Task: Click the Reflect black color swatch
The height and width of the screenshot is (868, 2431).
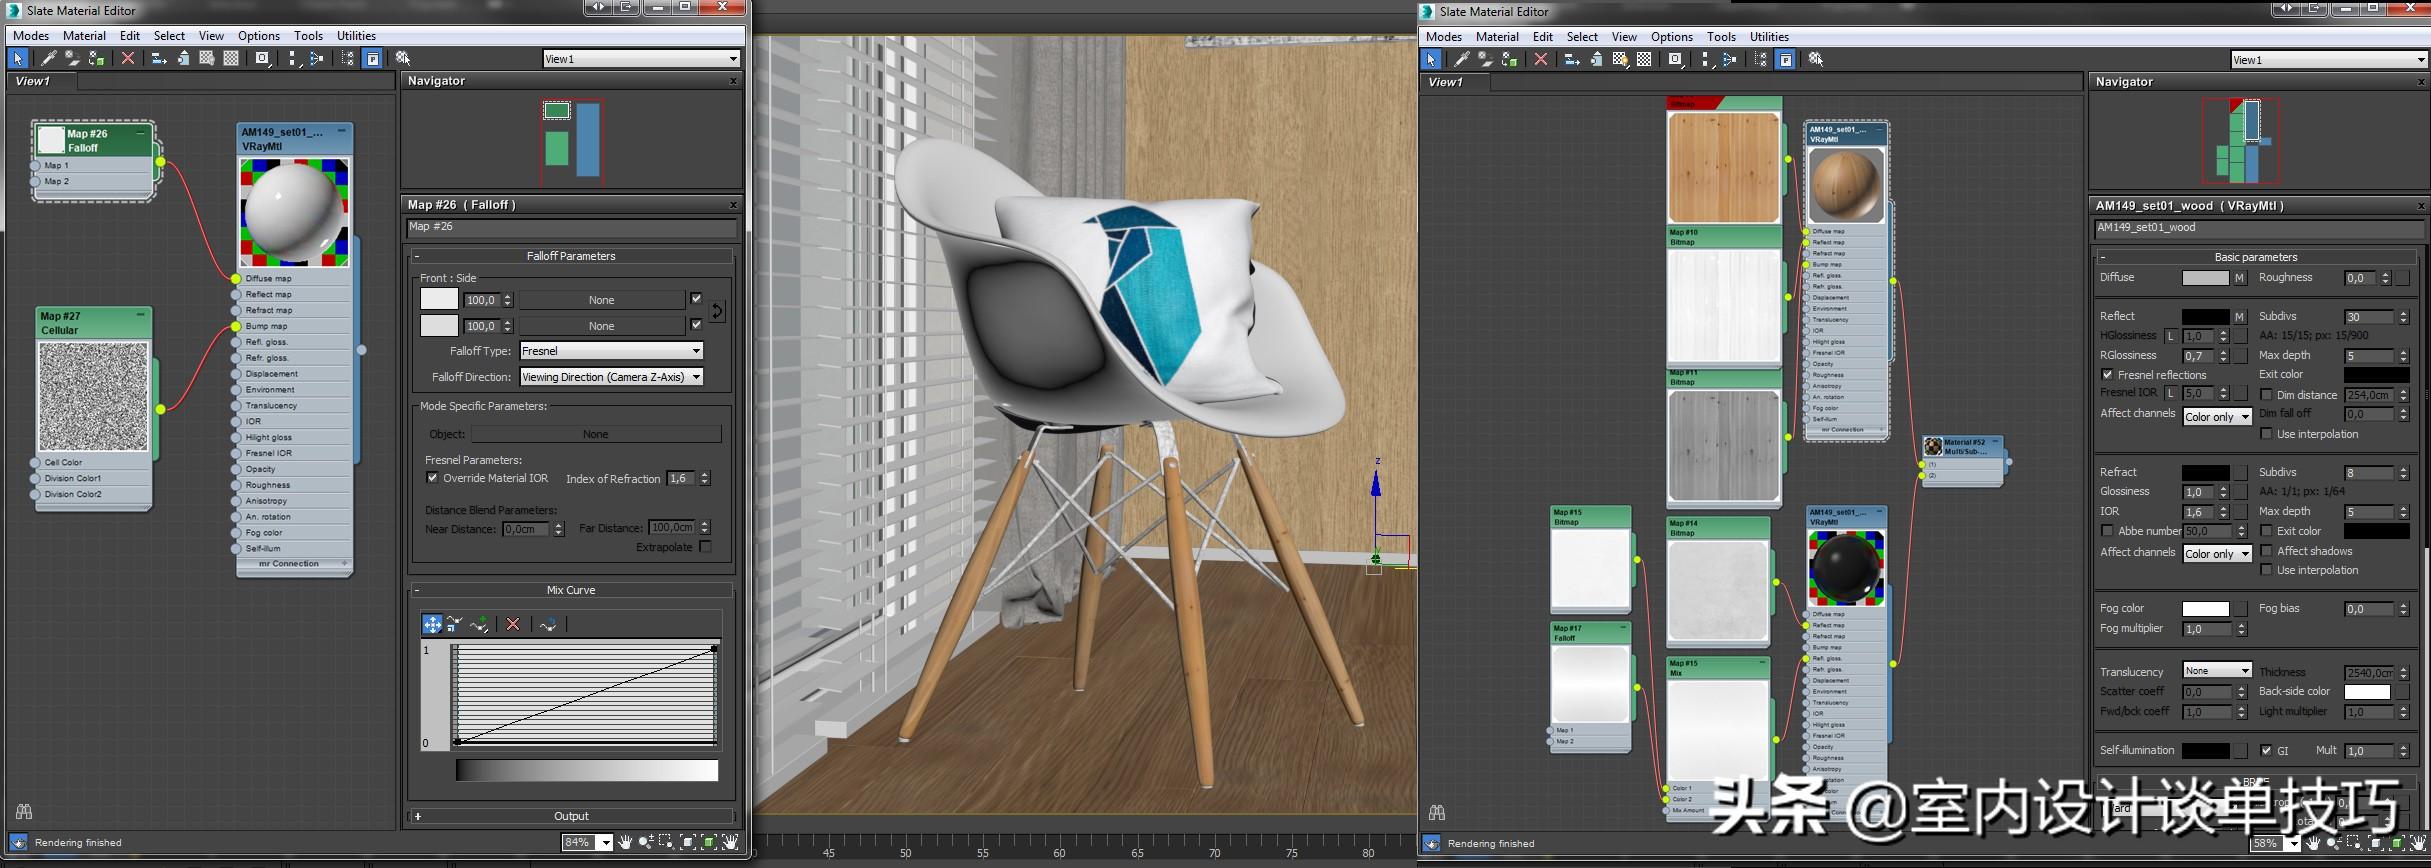Action: click(x=2205, y=316)
